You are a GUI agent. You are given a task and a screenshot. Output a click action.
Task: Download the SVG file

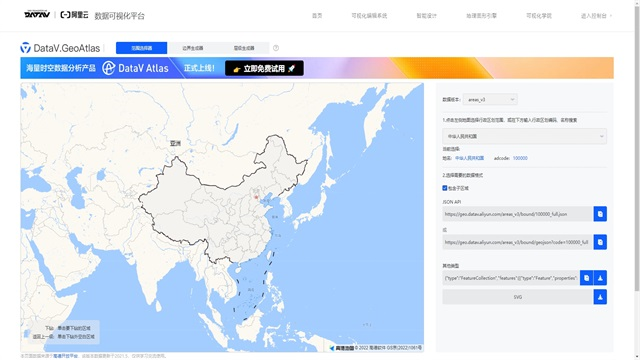tap(600, 297)
